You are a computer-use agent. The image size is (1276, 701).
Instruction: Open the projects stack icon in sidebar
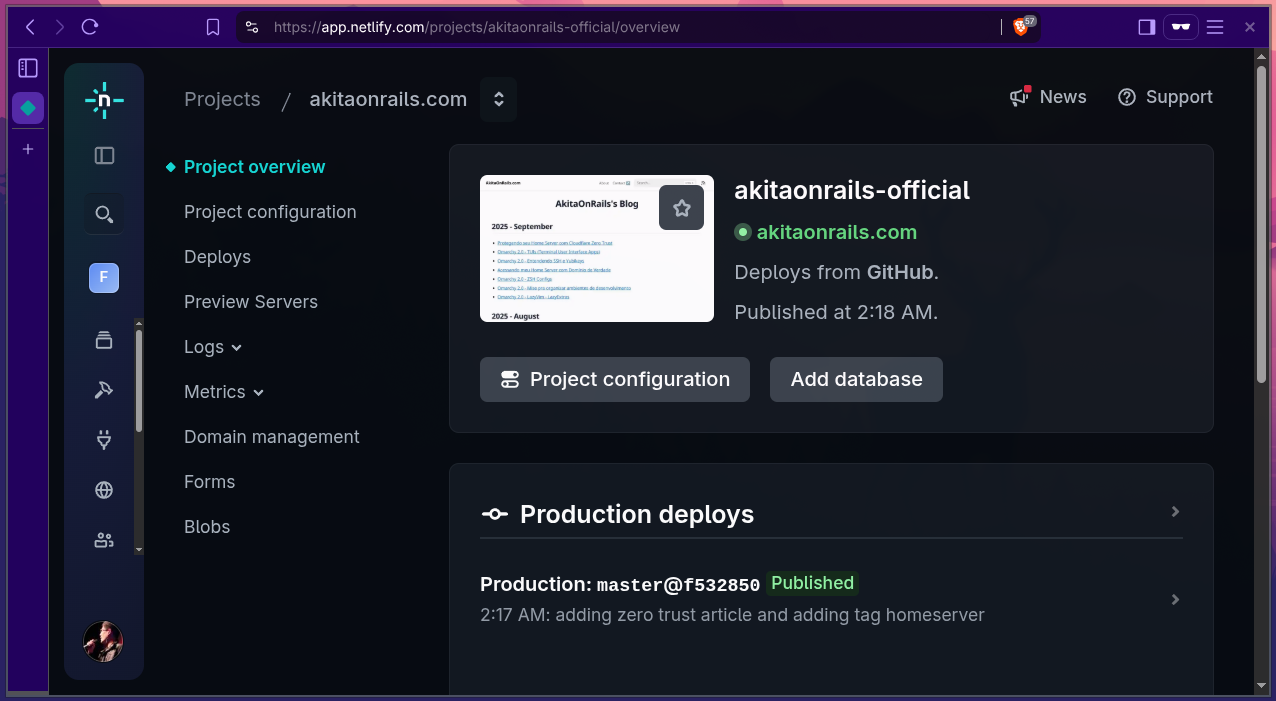tap(104, 340)
